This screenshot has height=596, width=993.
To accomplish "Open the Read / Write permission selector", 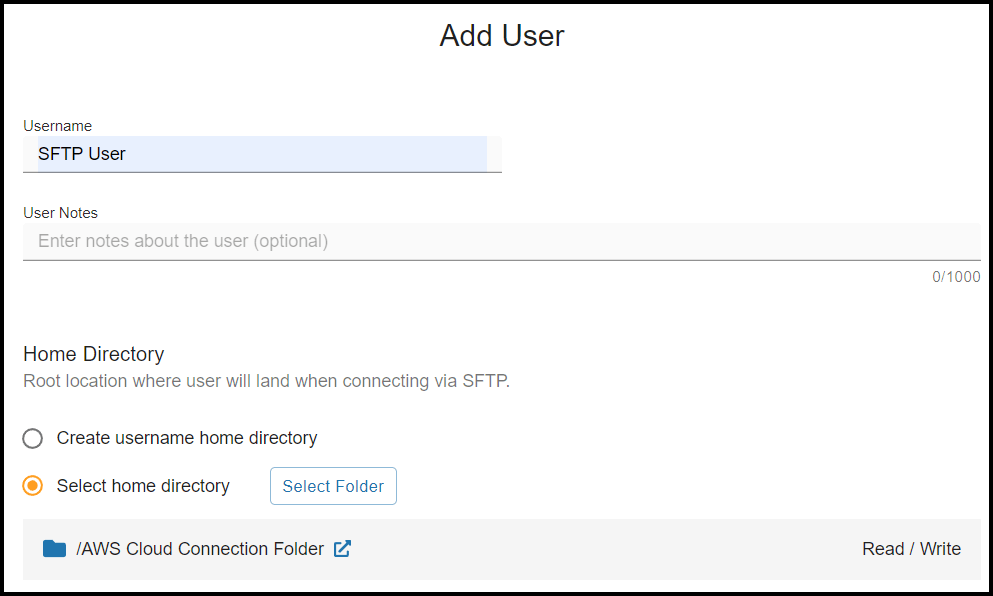I will coord(911,548).
